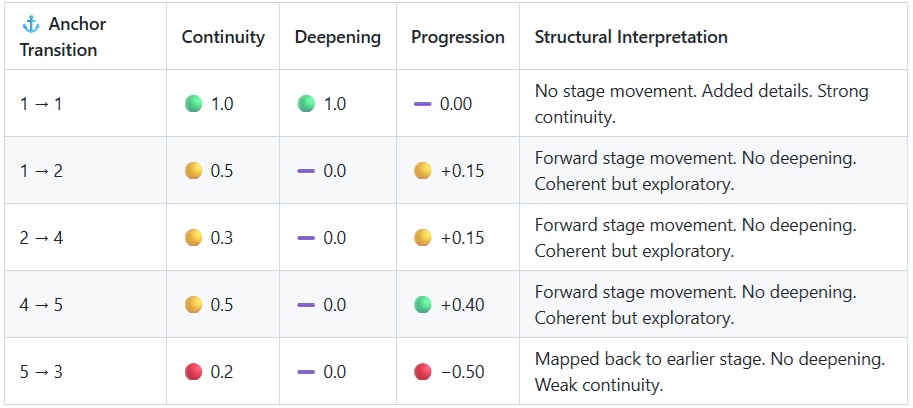
Task: Click the red circle in 5 → 3 Progression
Action: click(423, 372)
